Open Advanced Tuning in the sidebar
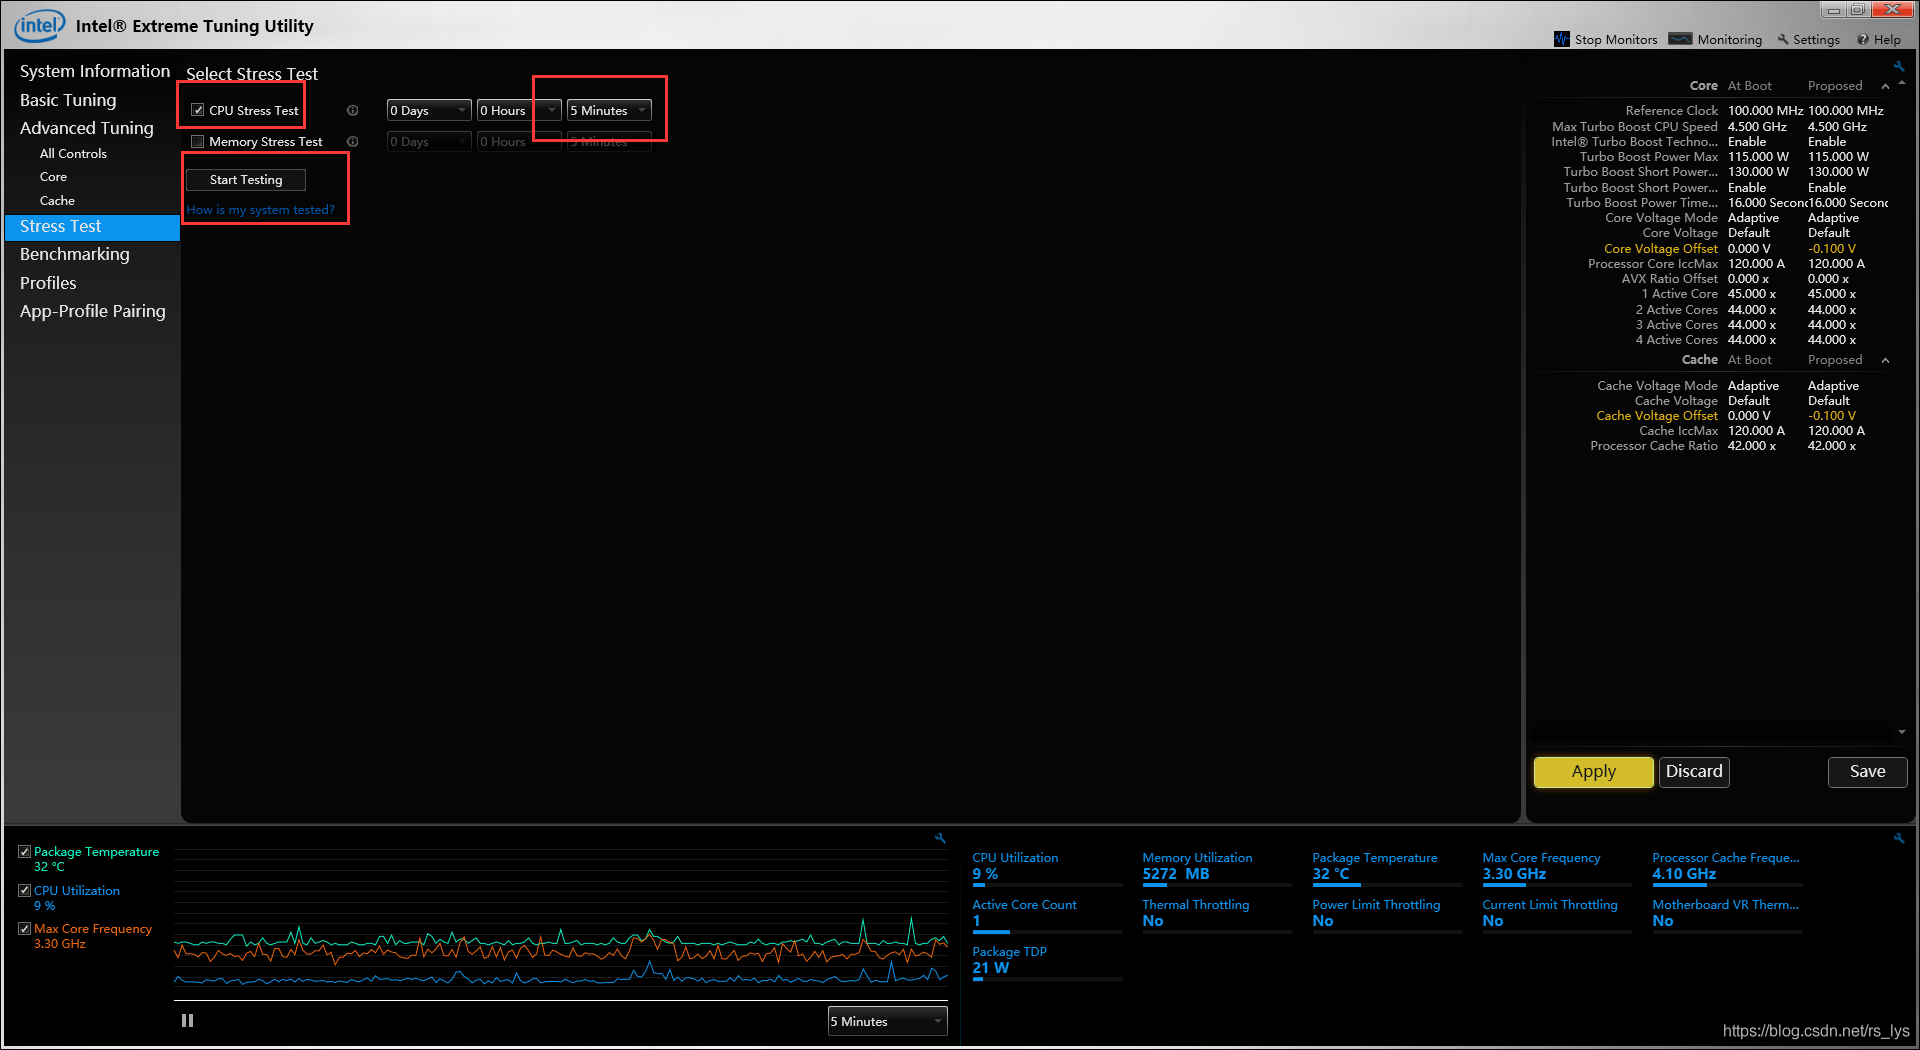Viewport: 1920px width, 1050px height. (87, 128)
